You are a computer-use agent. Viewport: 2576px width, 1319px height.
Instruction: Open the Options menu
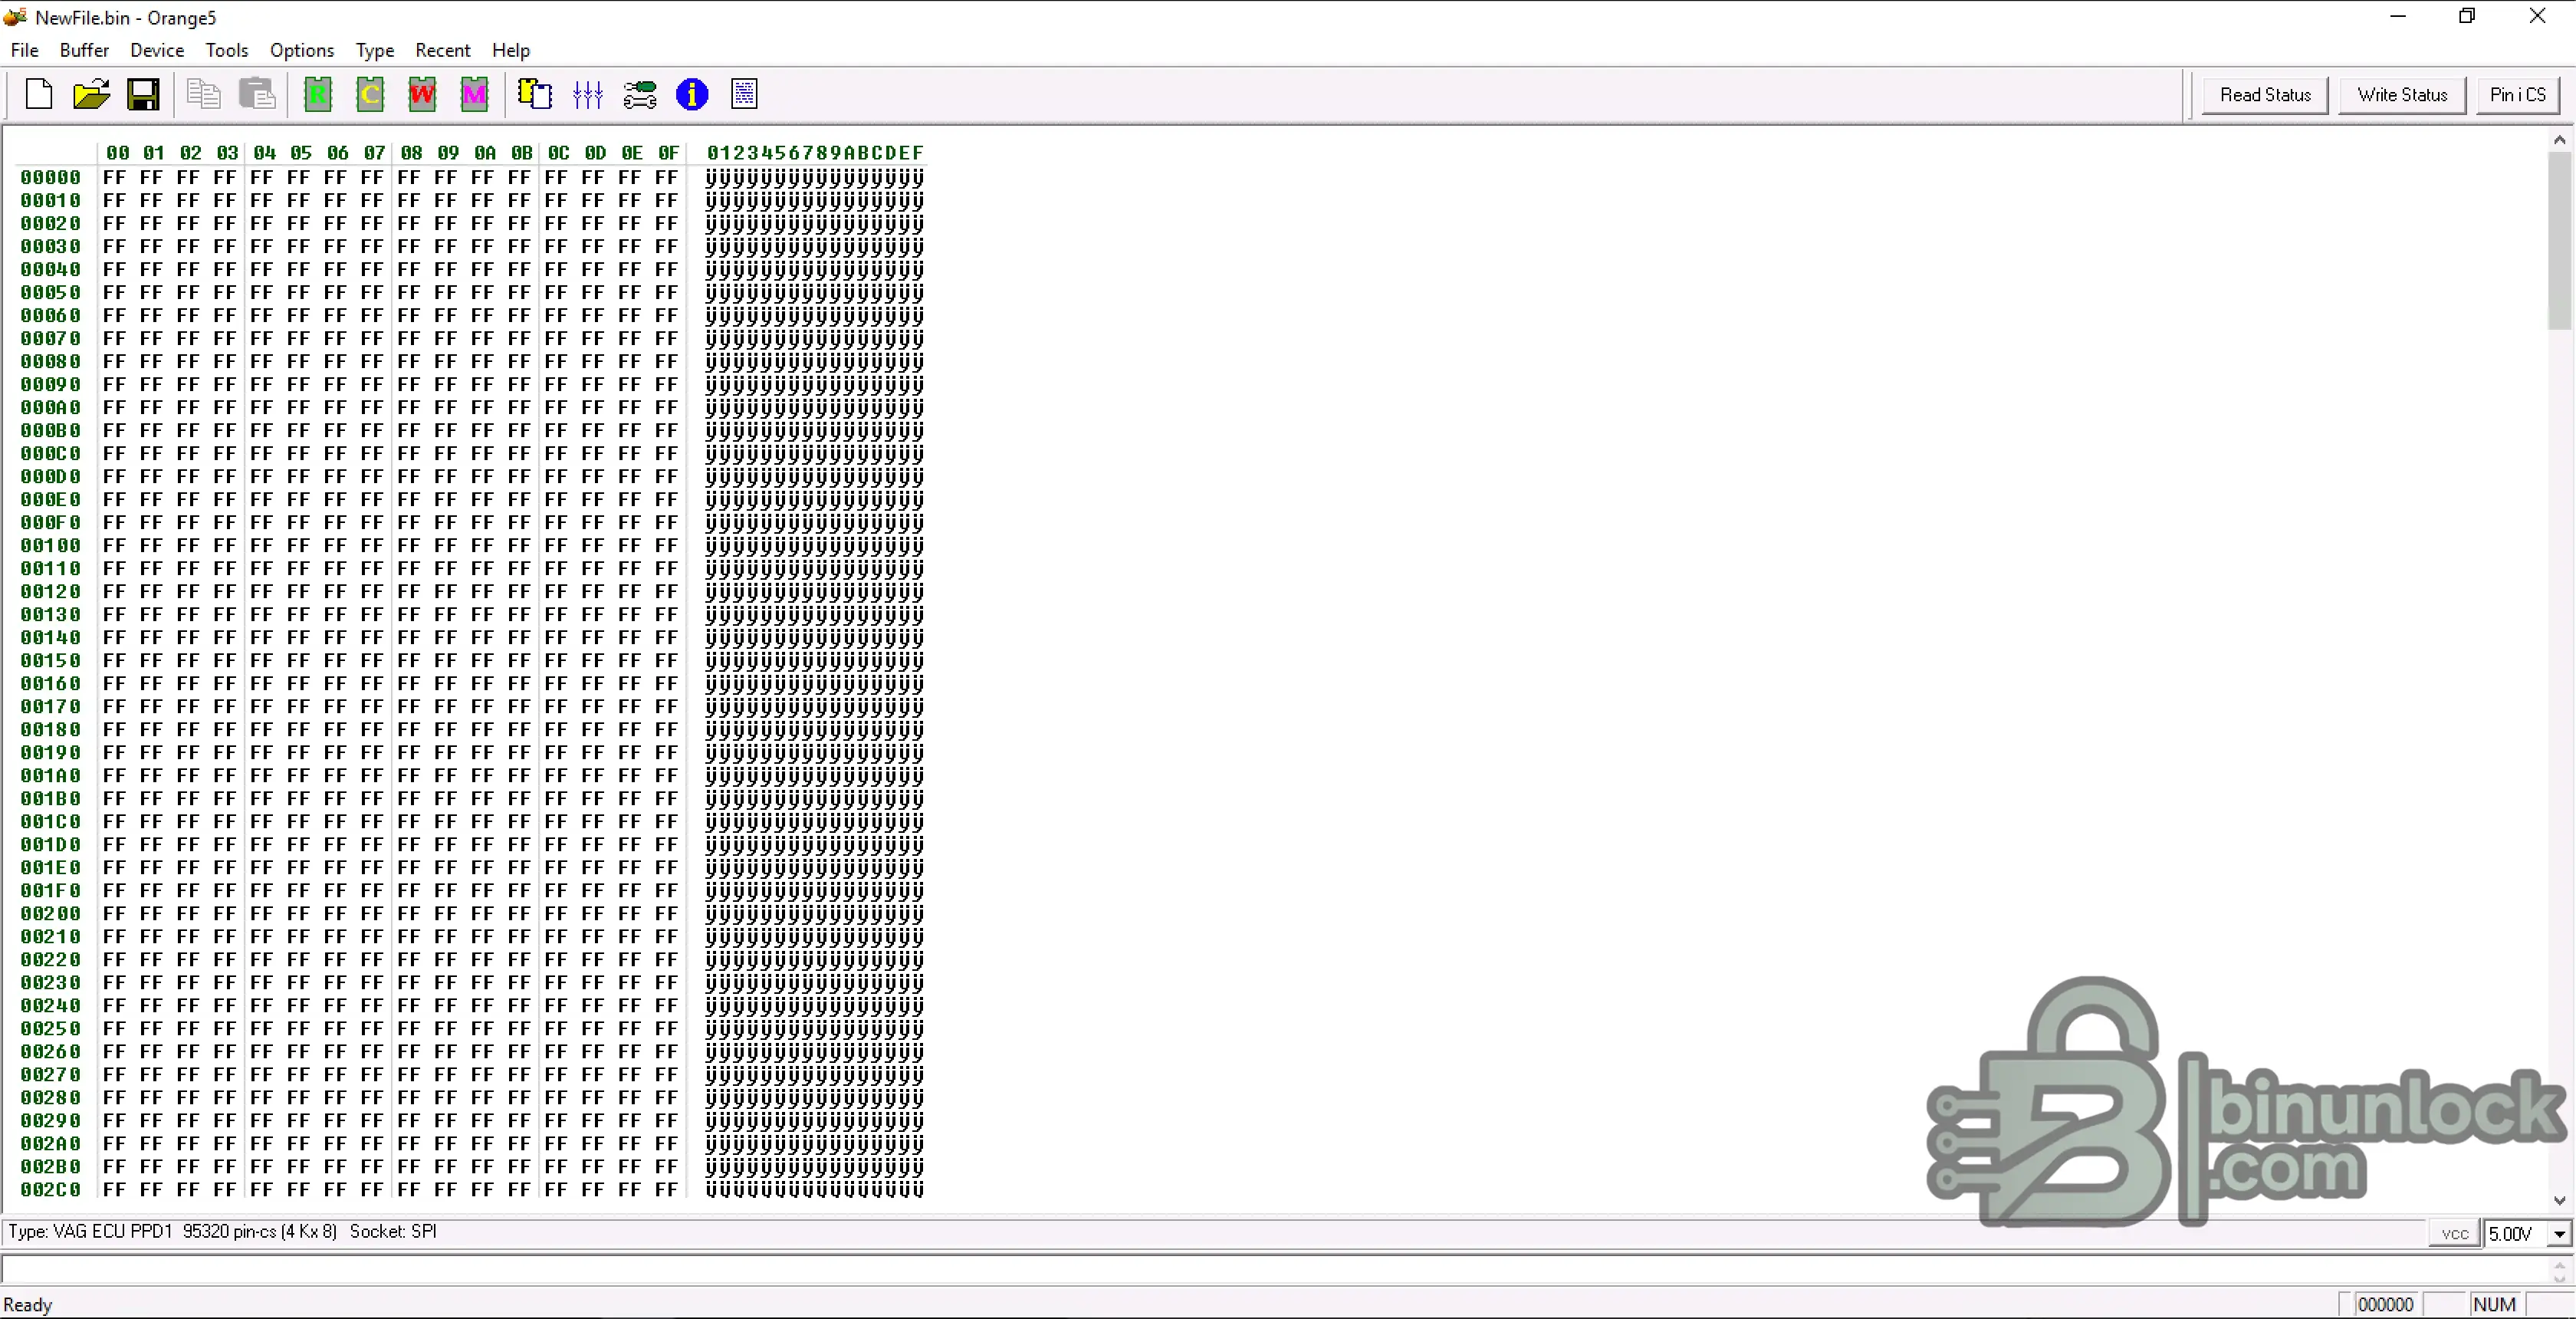click(302, 50)
